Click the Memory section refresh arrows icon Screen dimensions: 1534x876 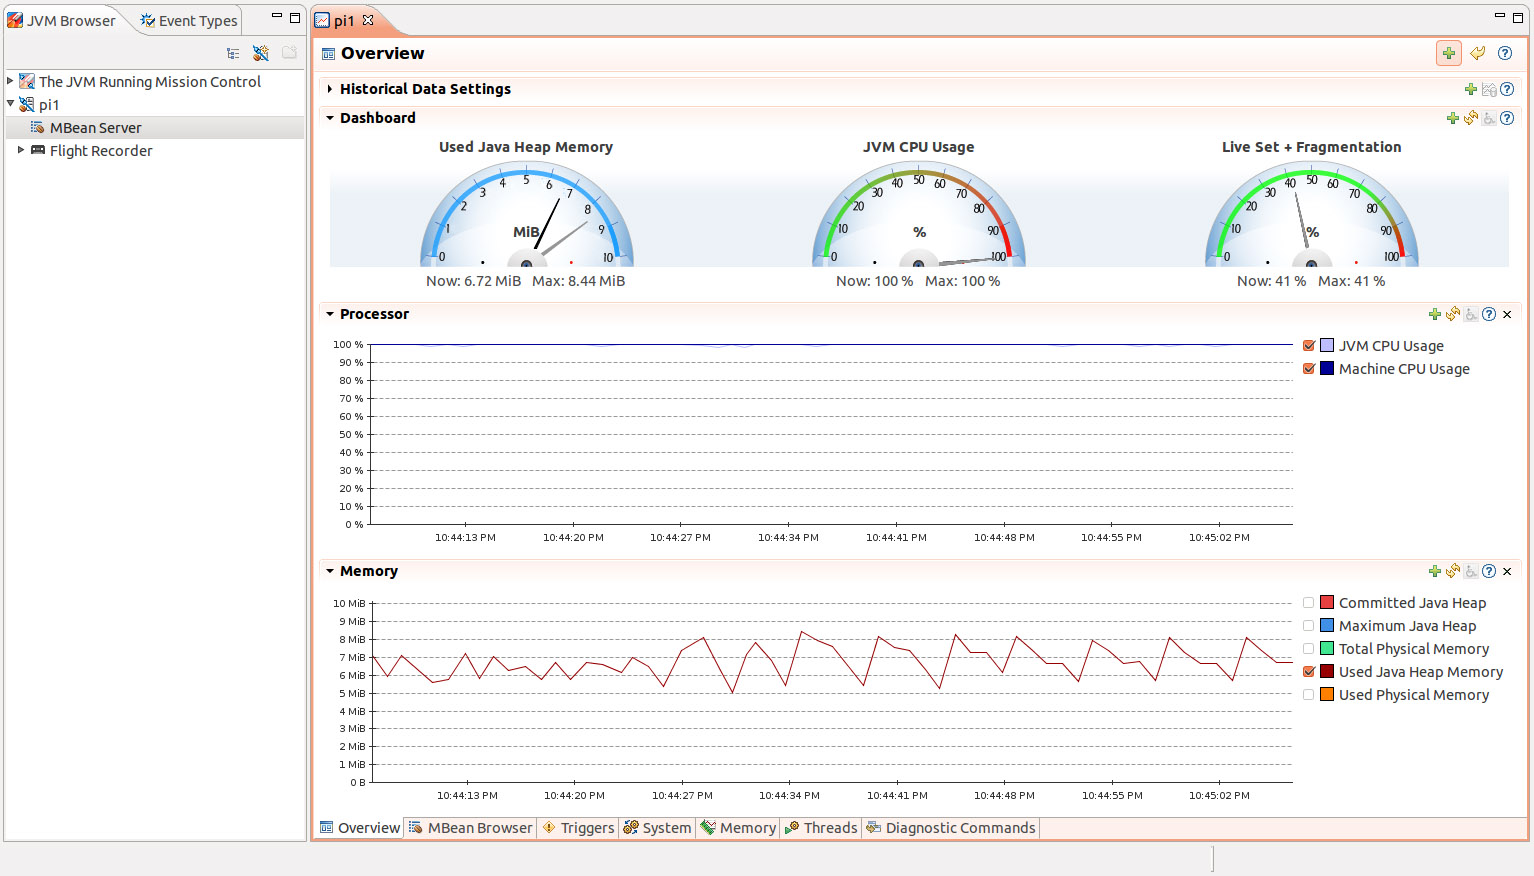[x=1453, y=571]
